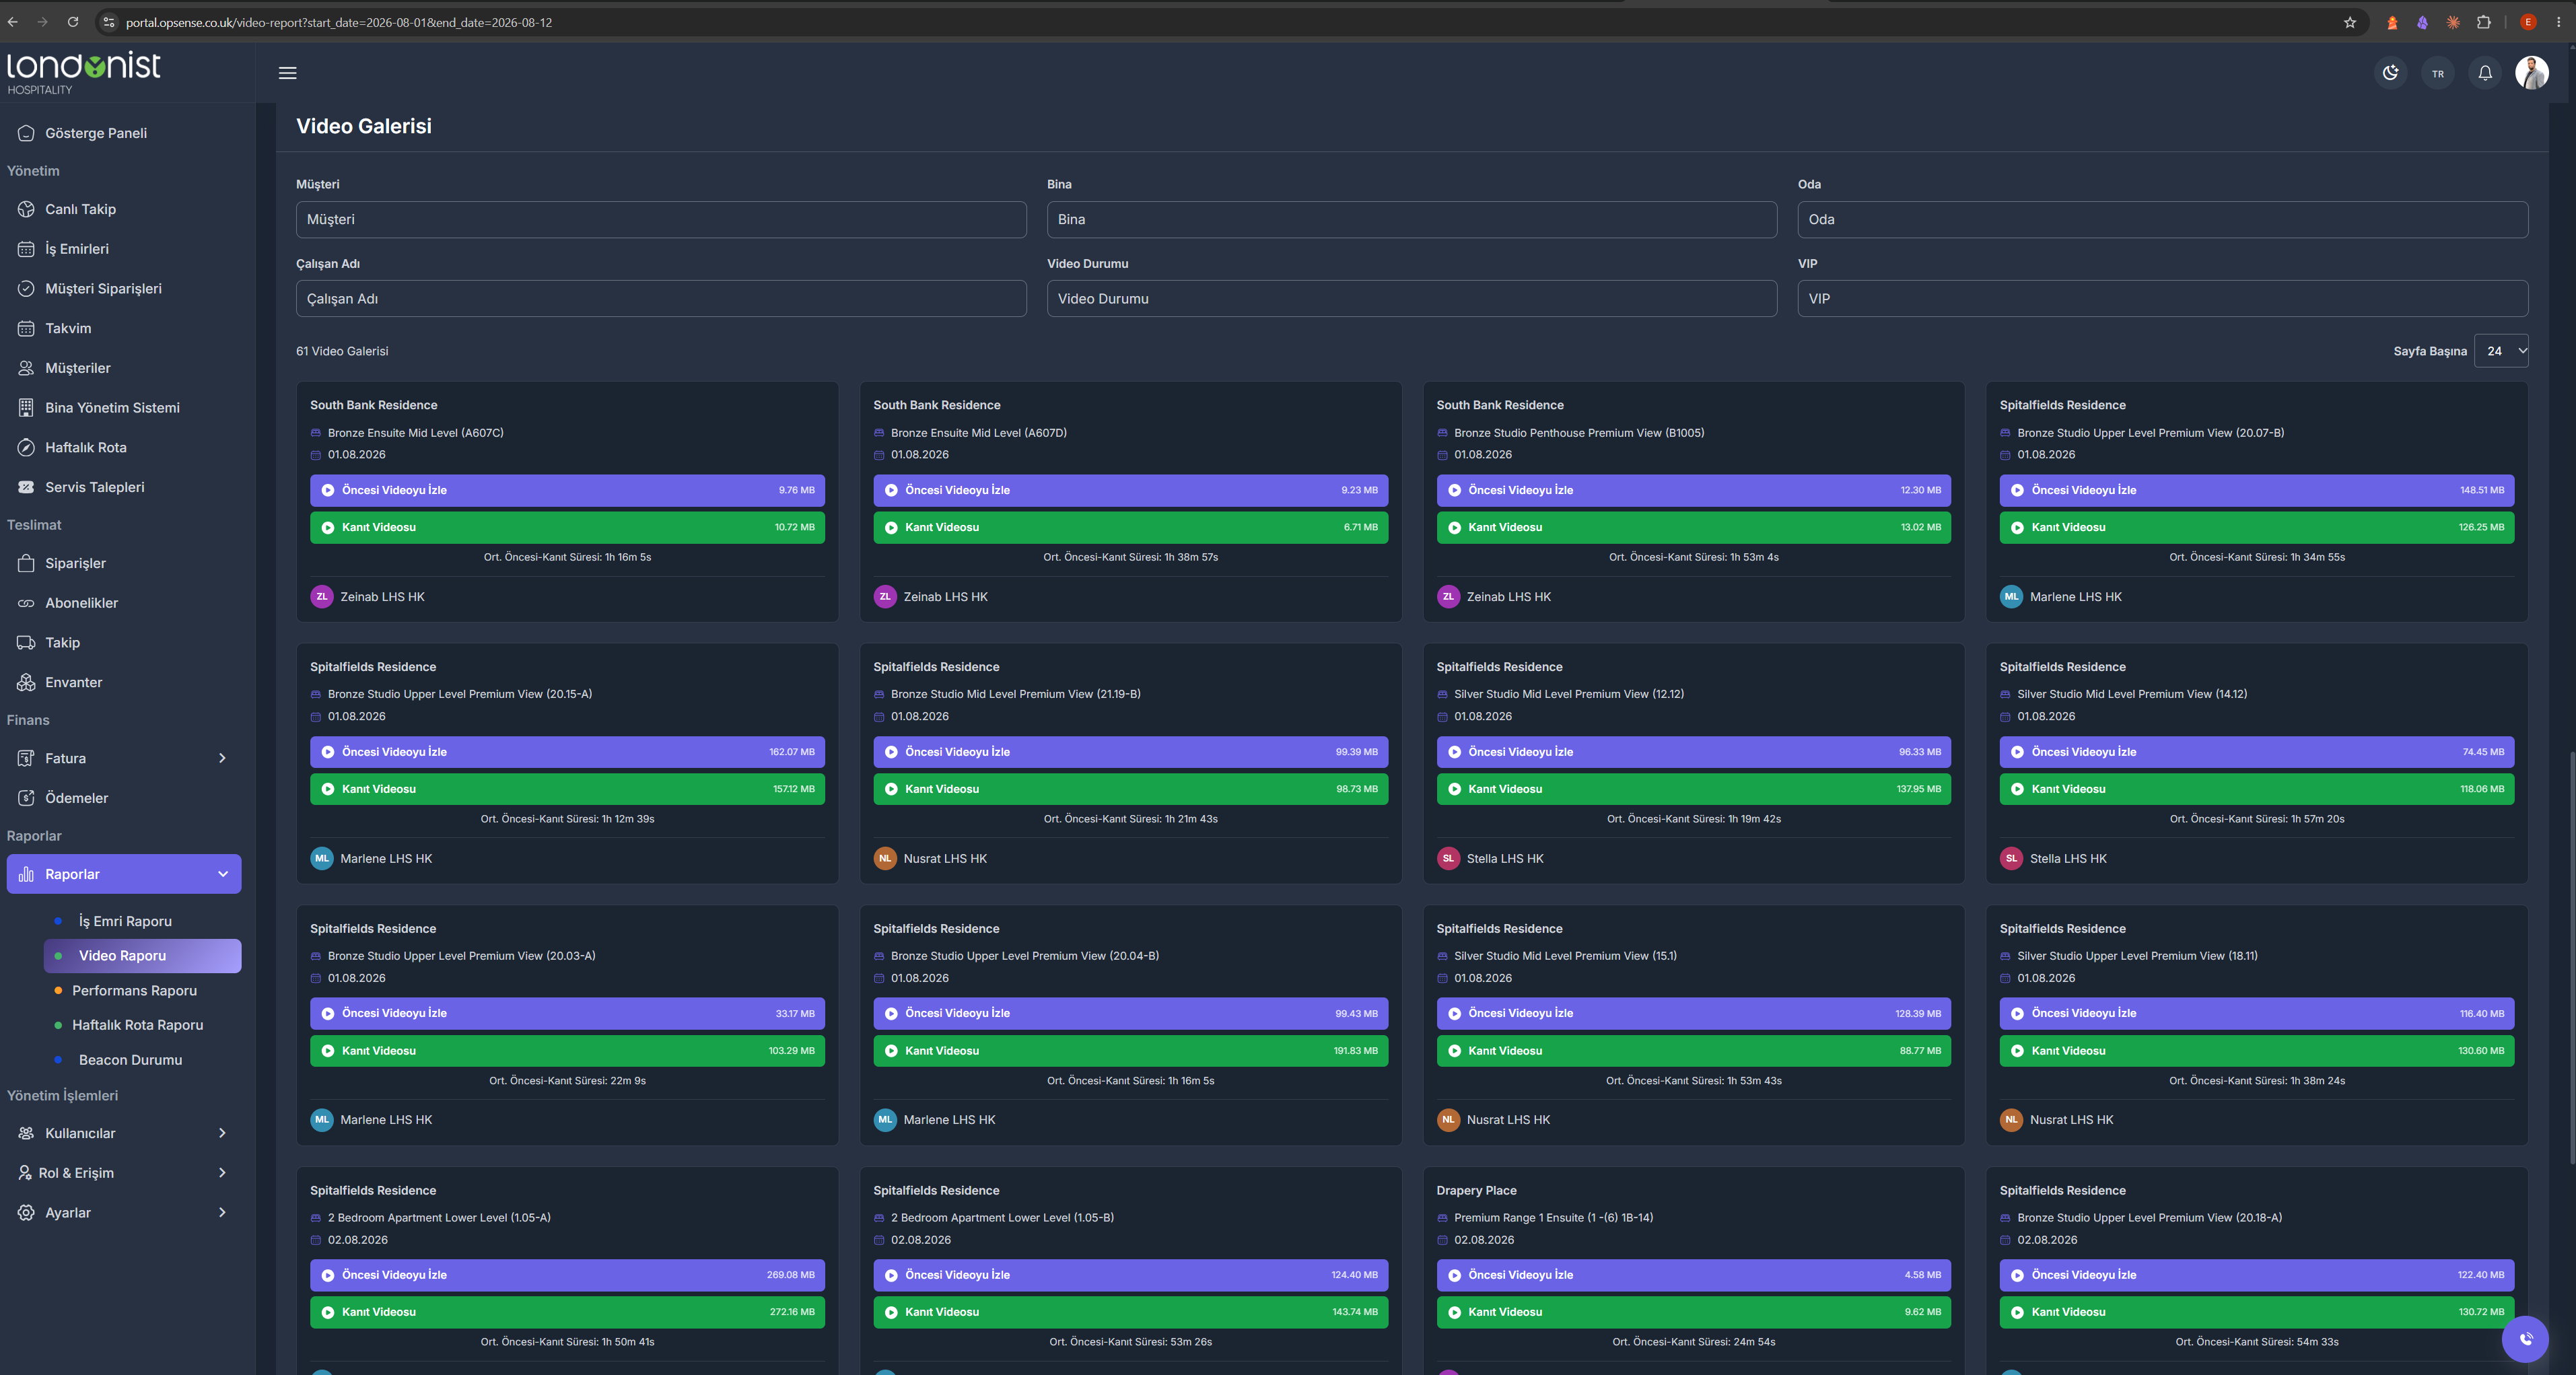This screenshot has height=1375, width=2576.
Task: Play Kanıt Videosu for B1005 room
Action: (1693, 527)
